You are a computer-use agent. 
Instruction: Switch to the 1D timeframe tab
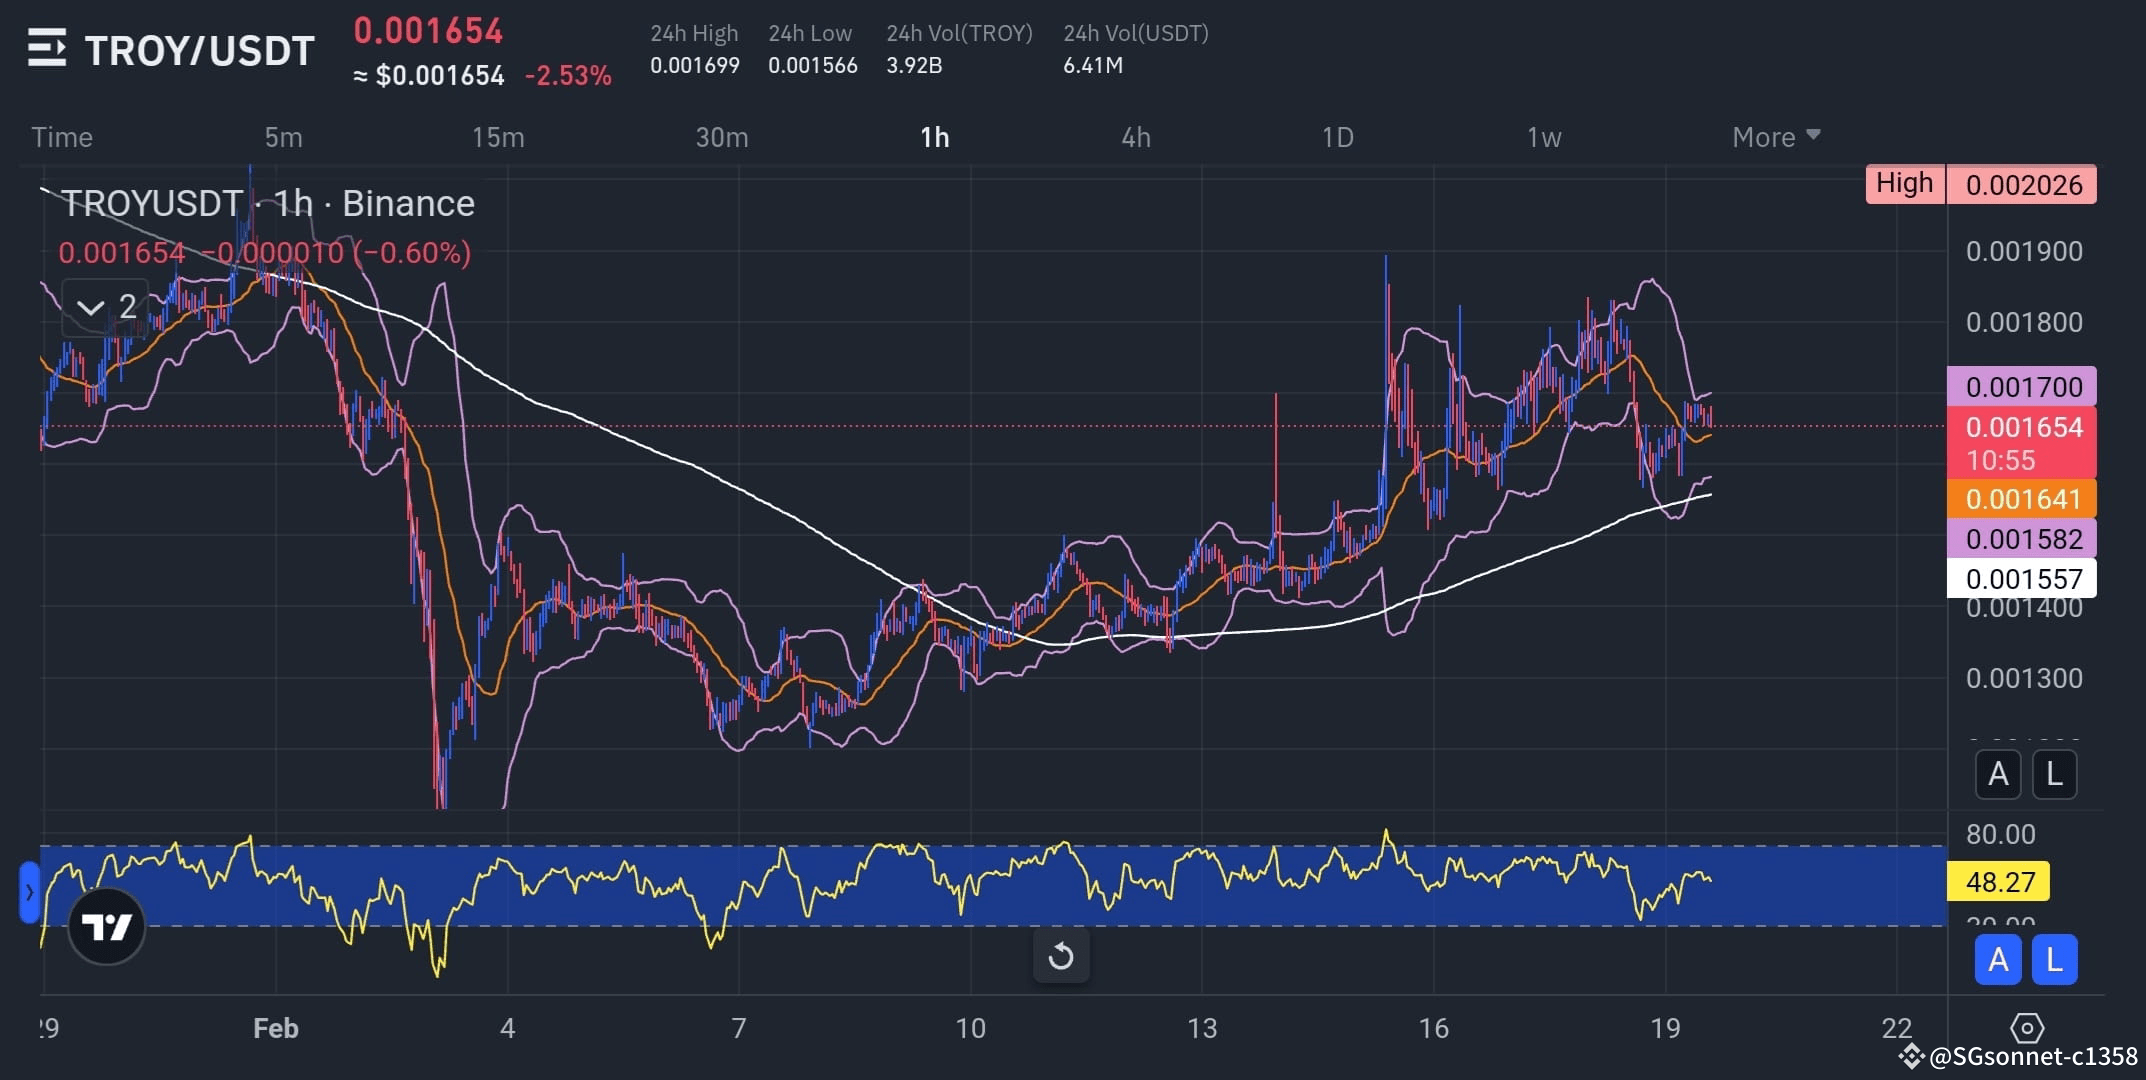pyautogui.click(x=1338, y=137)
